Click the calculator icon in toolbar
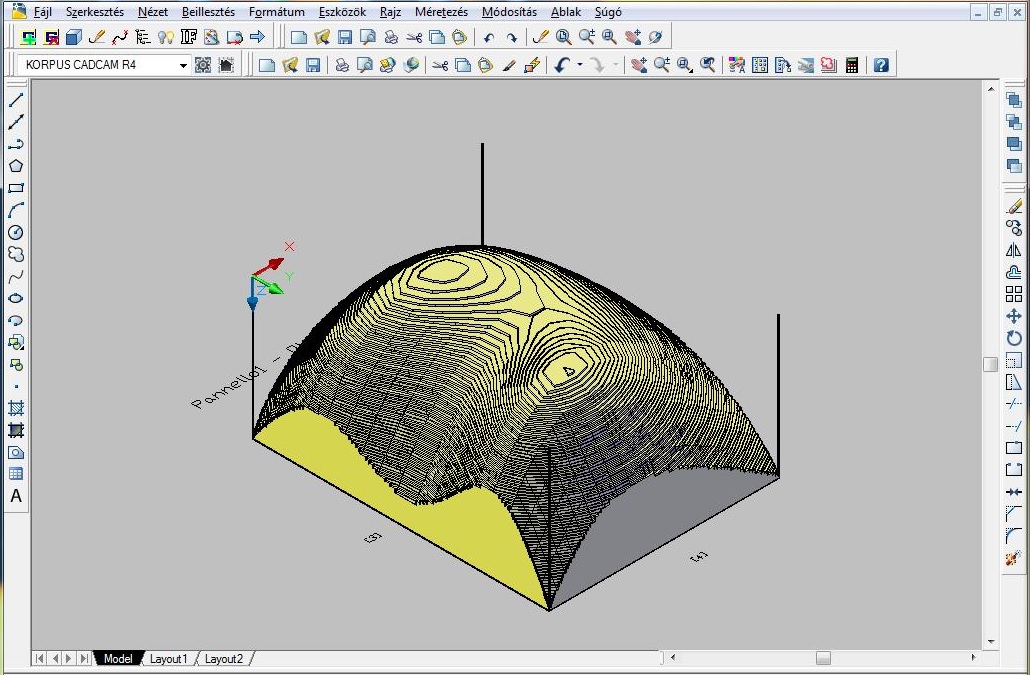Viewport: 1030px width, 675px height. point(852,65)
